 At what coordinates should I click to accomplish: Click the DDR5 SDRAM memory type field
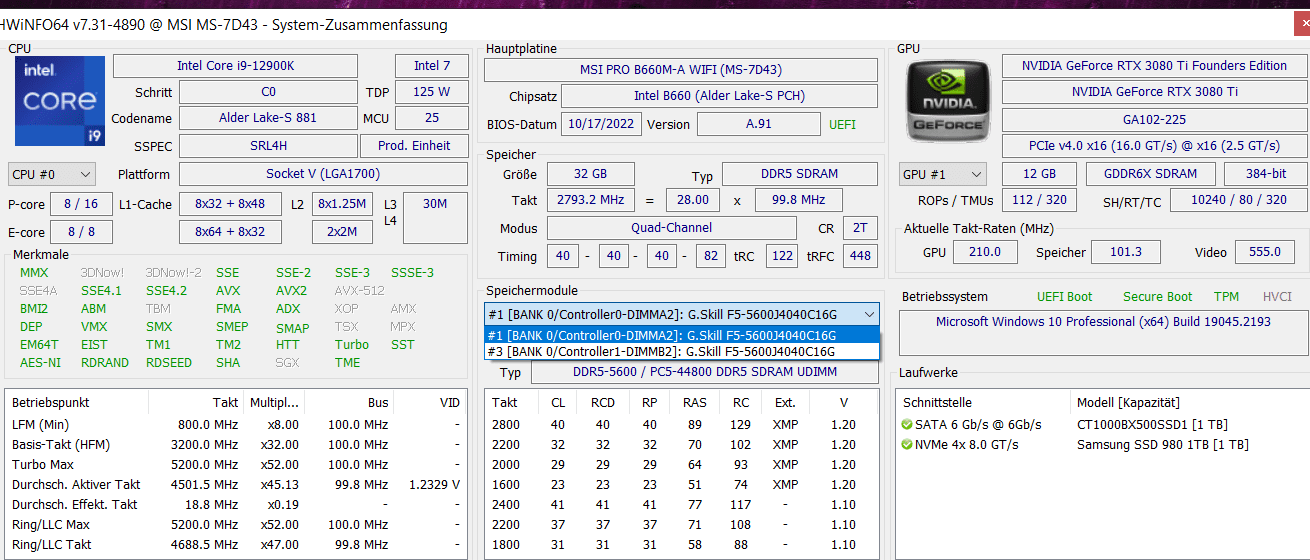click(799, 174)
